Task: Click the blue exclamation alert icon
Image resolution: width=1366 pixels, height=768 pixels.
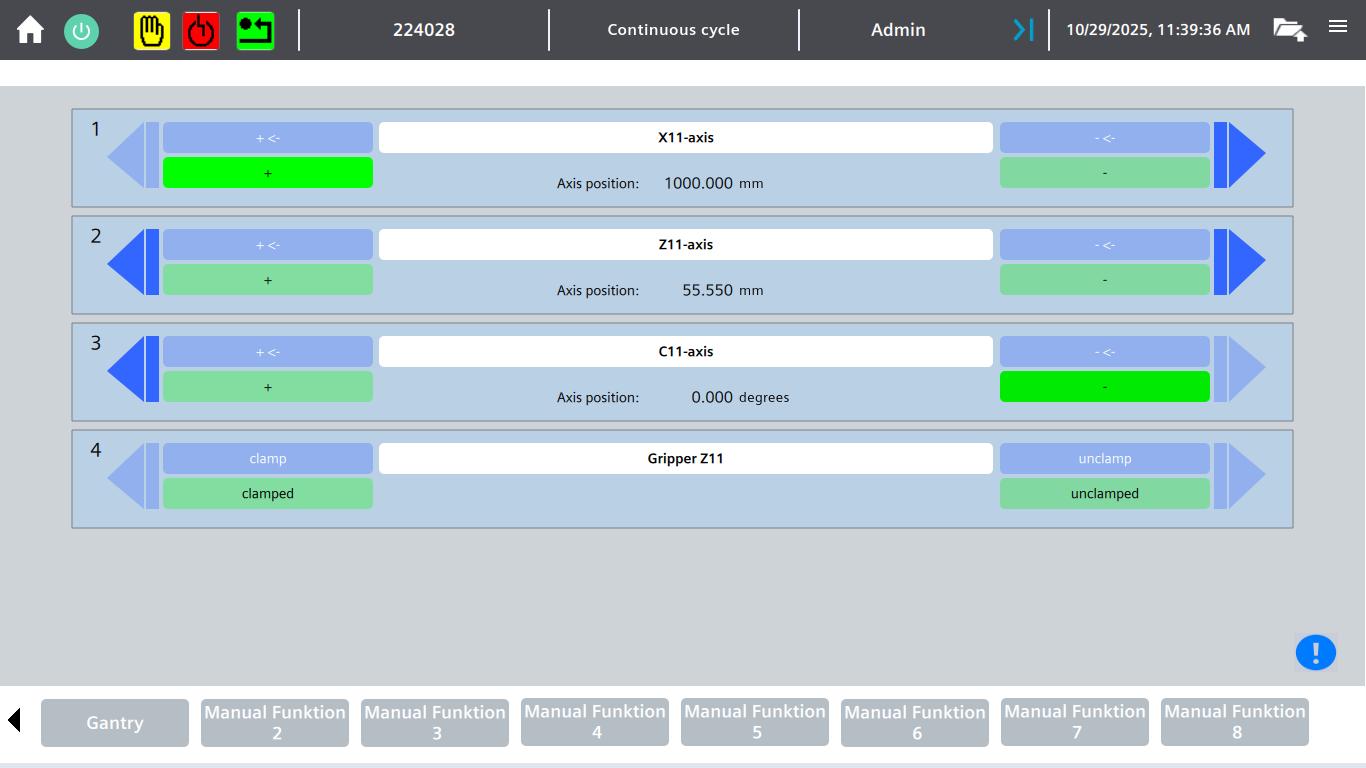Action: tap(1316, 652)
